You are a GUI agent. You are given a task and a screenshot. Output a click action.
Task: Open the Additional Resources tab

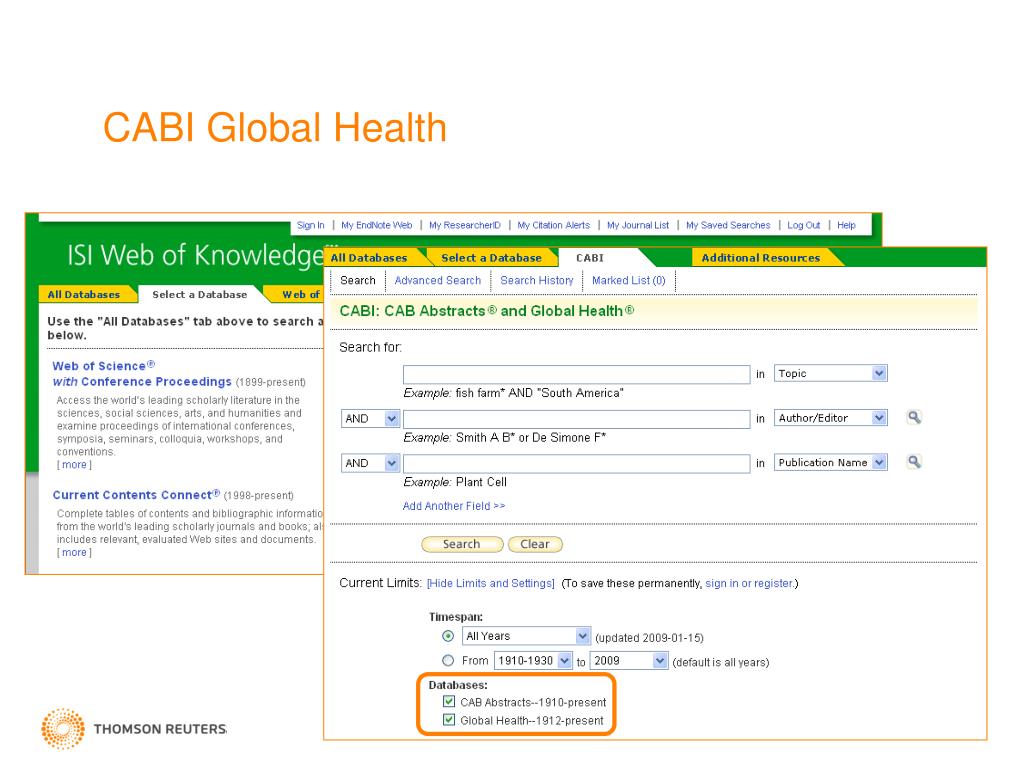pos(761,258)
